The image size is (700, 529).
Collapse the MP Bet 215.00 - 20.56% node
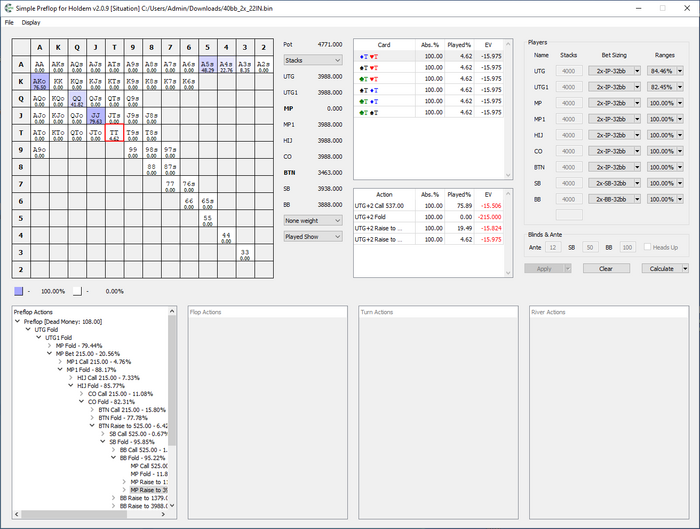[x=50, y=354]
